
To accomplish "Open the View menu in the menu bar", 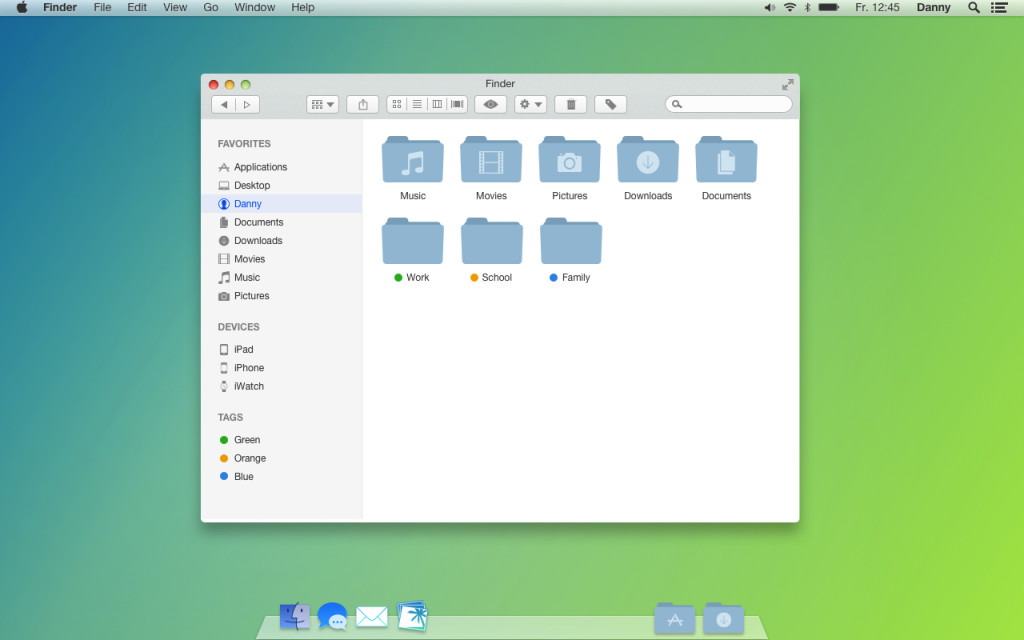I will (175, 8).
